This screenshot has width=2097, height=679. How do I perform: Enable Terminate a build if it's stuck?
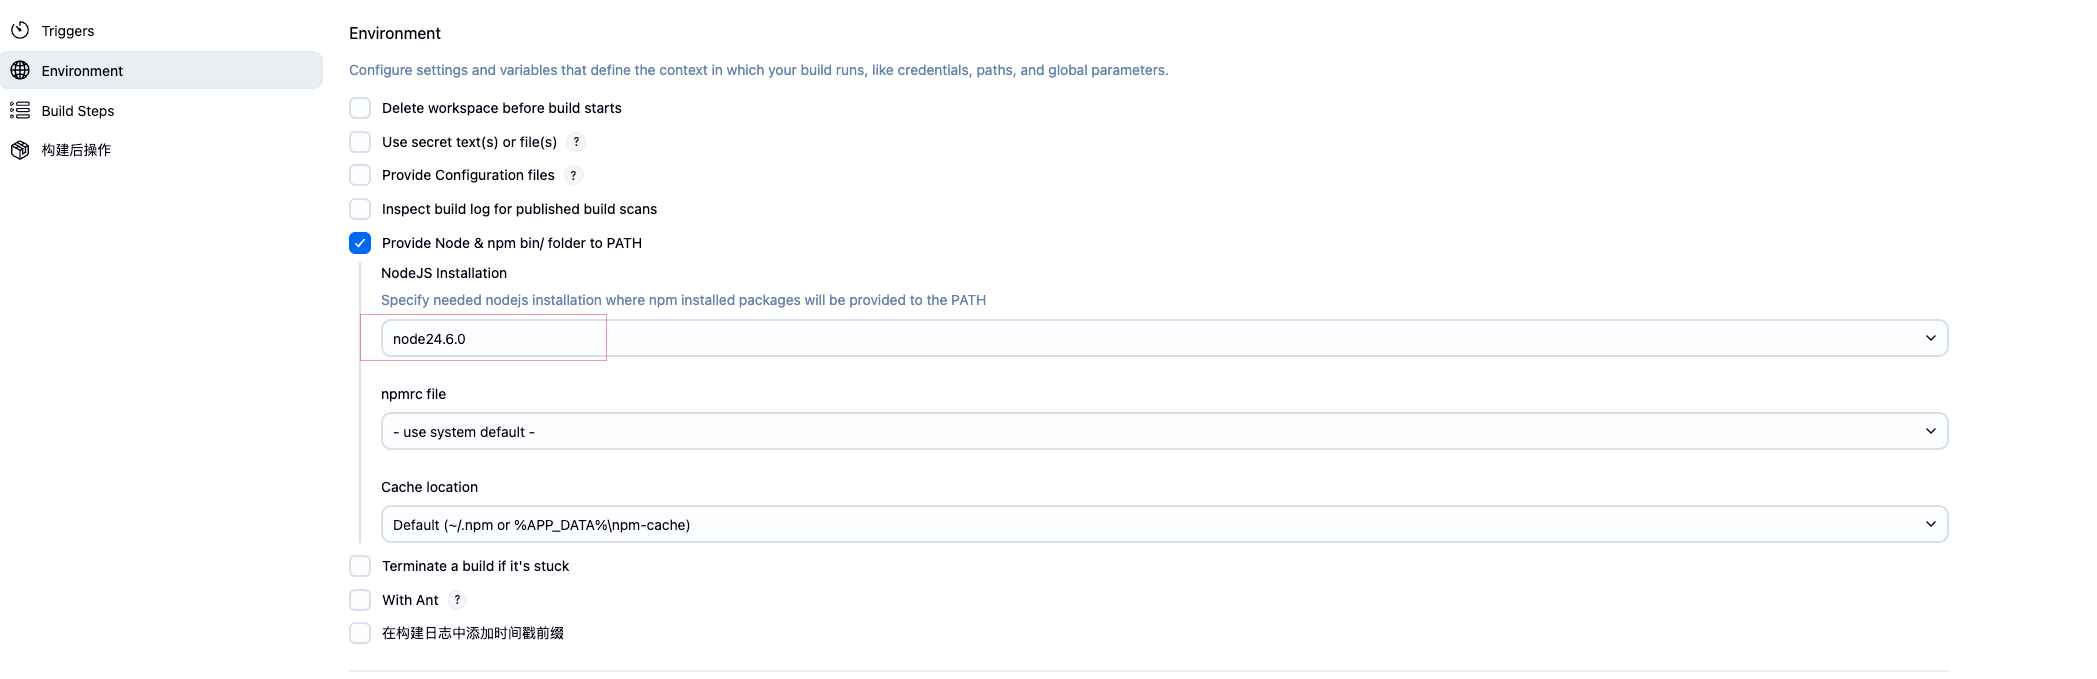pos(360,566)
